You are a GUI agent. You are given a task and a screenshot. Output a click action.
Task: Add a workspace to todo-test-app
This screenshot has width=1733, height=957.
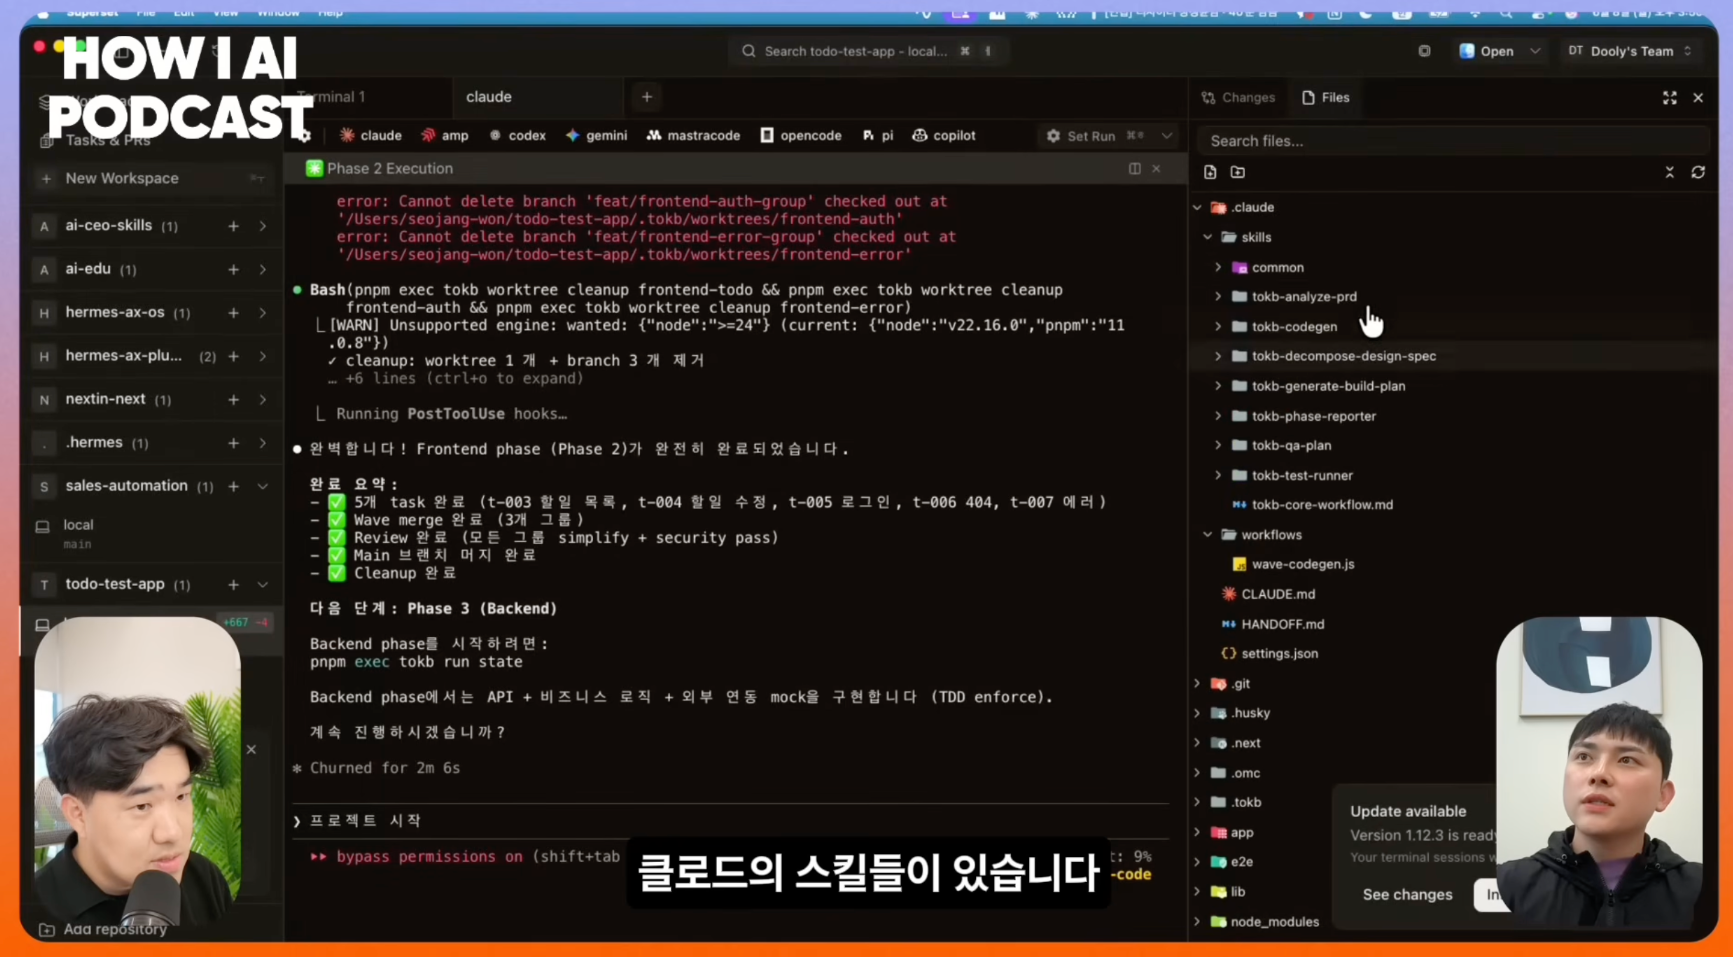pyautogui.click(x=233, y=584)
